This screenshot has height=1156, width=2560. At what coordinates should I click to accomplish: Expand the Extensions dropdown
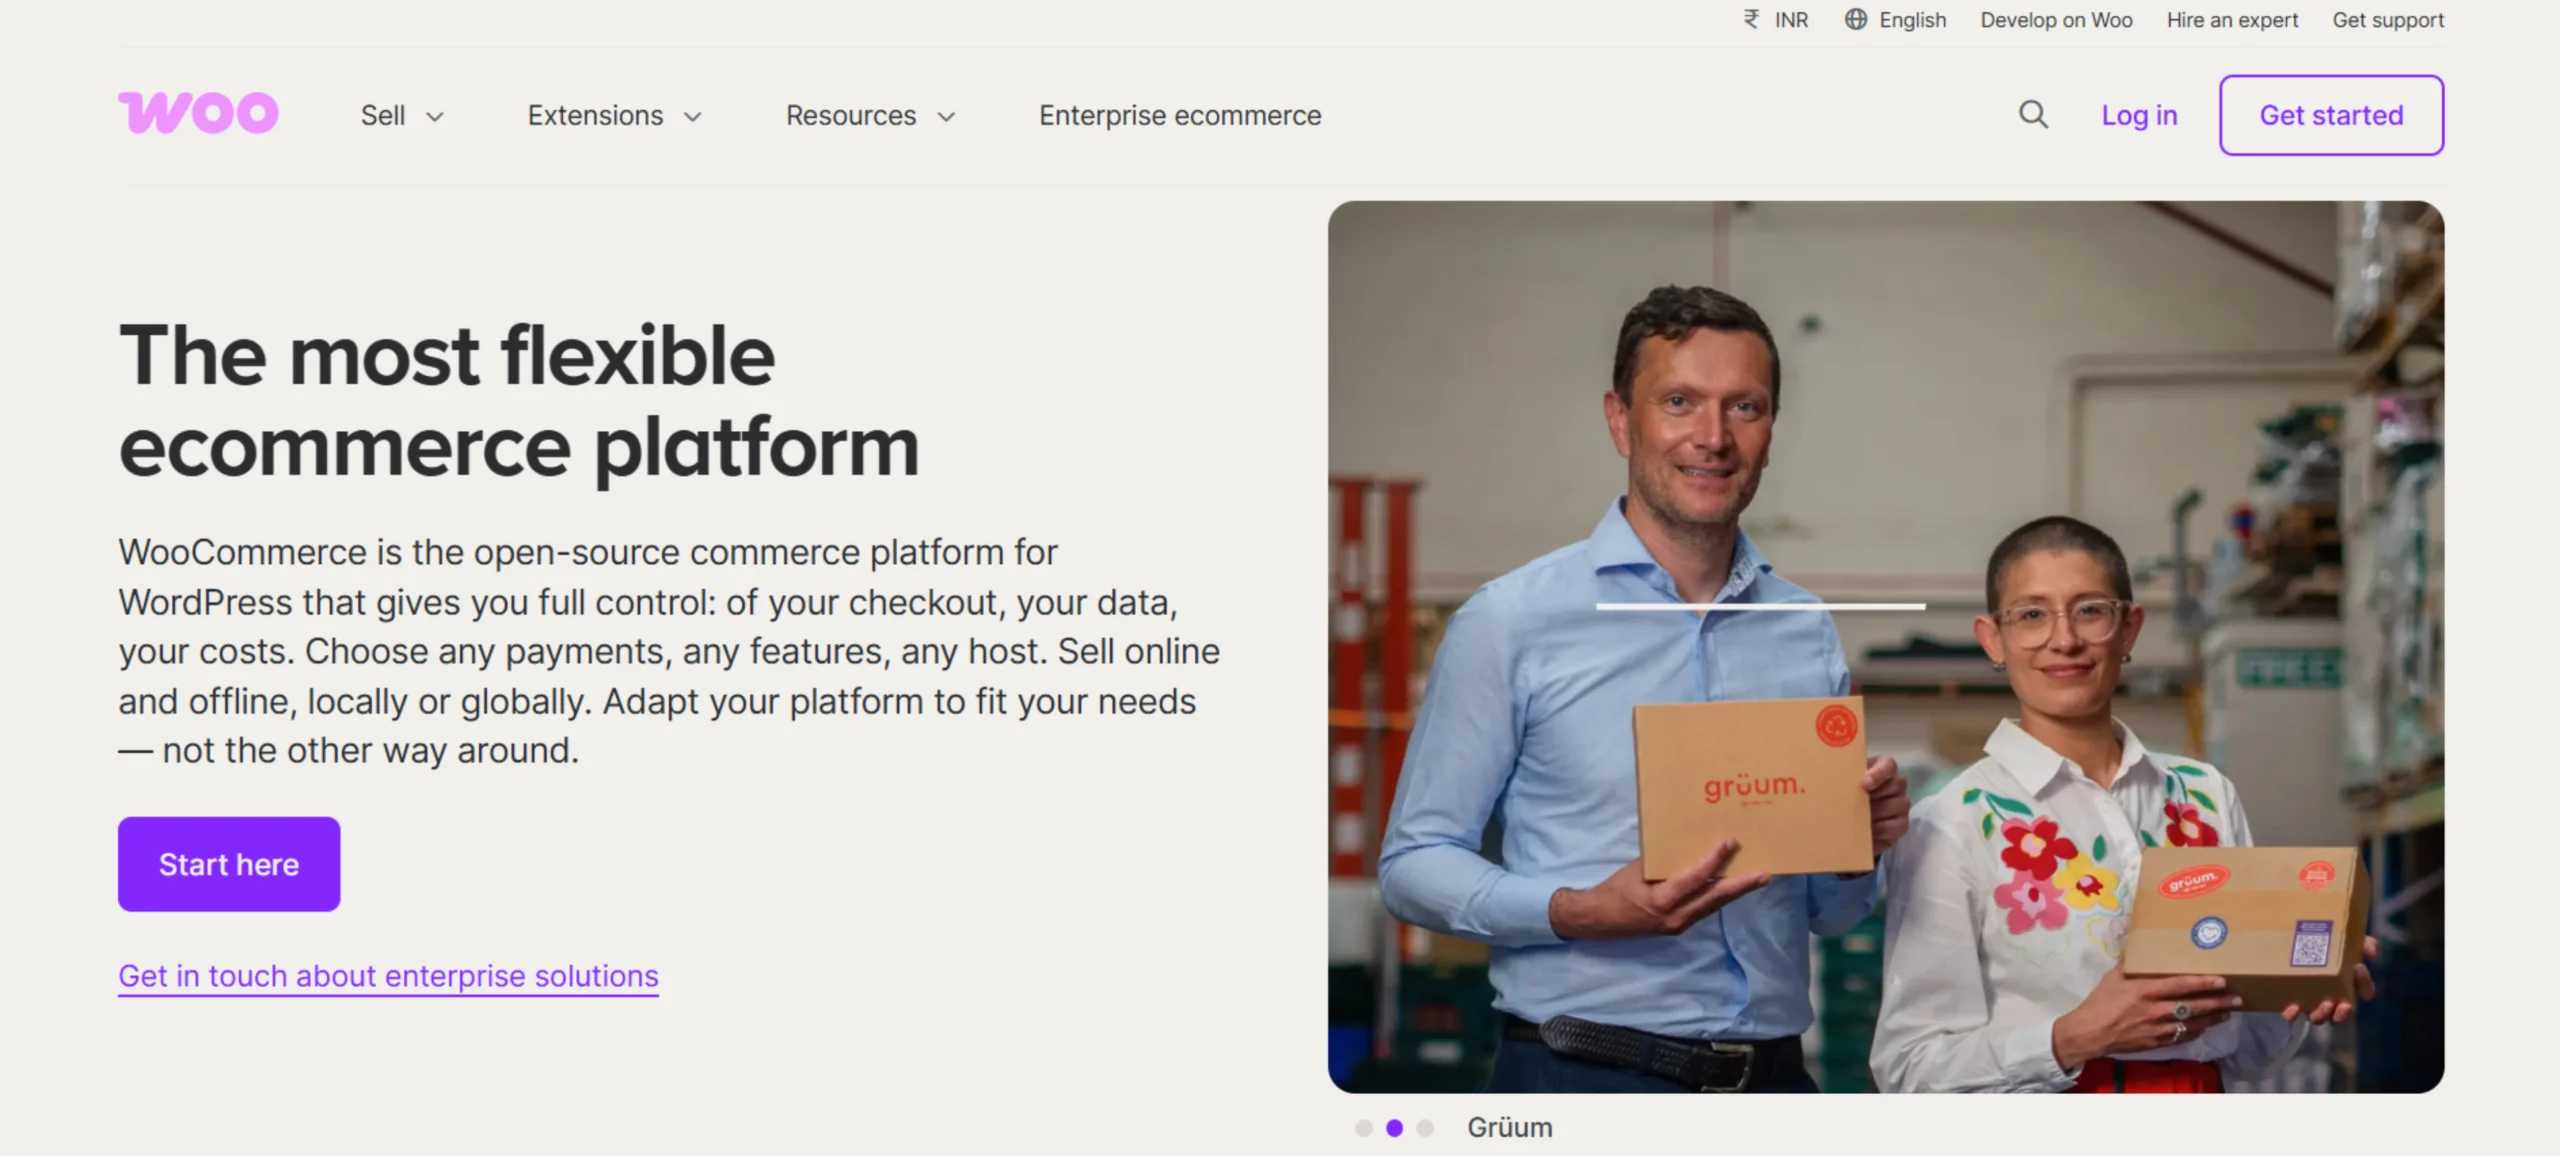[611, 115]
